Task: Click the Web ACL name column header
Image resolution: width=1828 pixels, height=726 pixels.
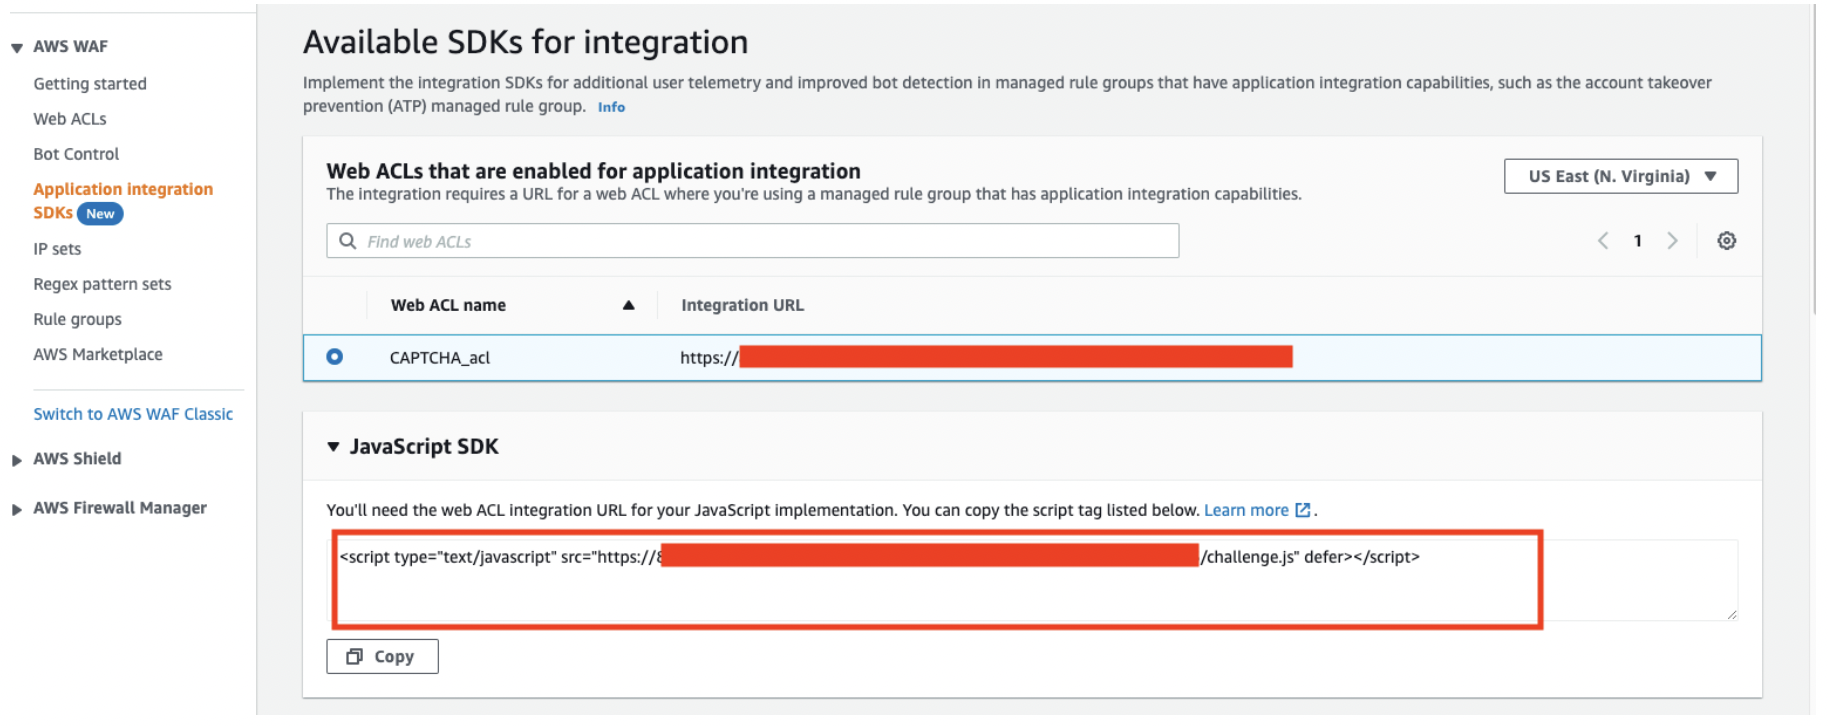Action: click(448, 305)
